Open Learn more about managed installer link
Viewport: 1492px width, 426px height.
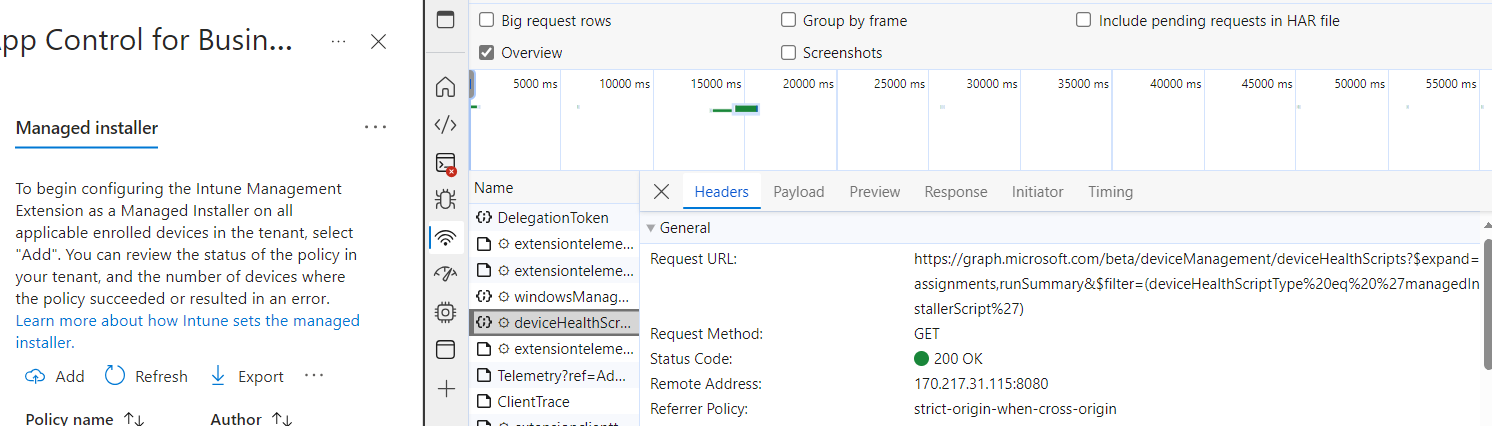[x=188, y=331]
